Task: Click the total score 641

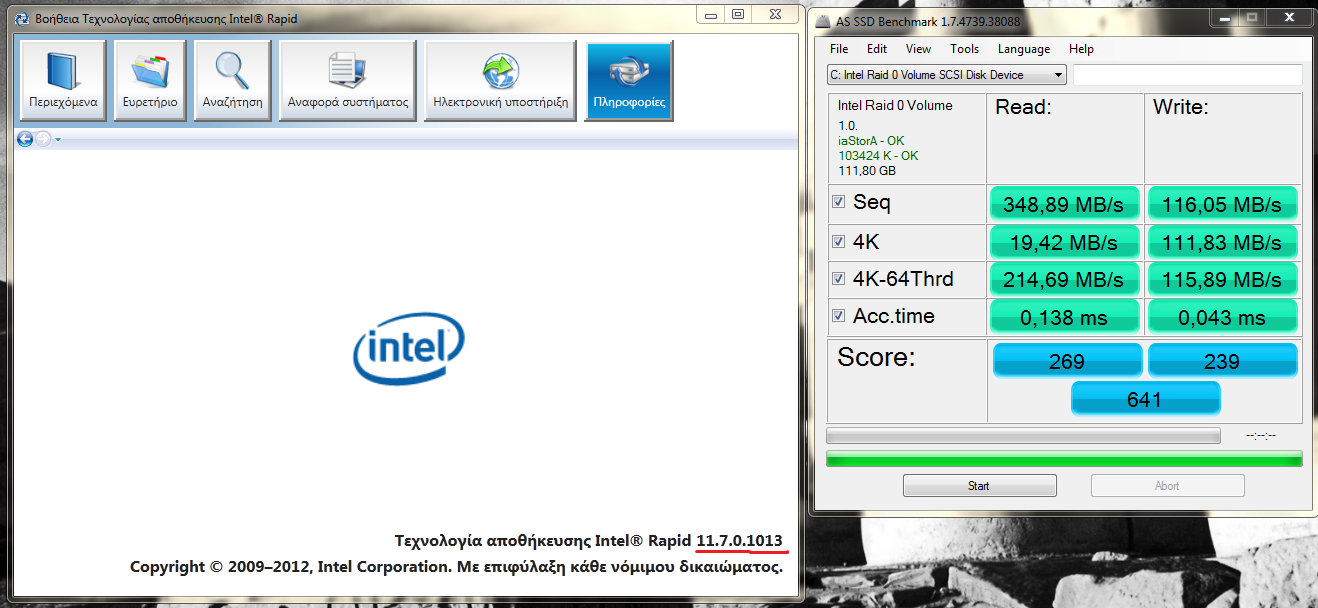Action: point(1145,399)
